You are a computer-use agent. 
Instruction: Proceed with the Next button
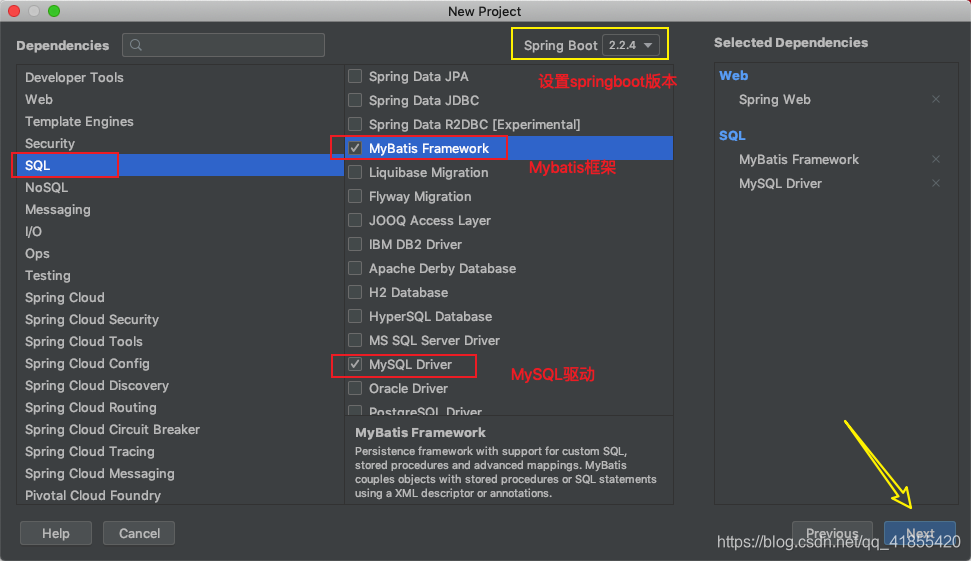point(920,533)
